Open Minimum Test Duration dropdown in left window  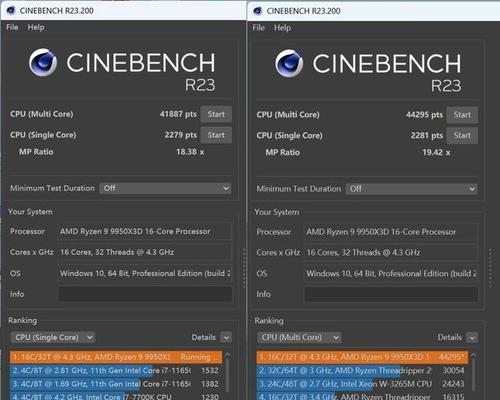pos(165,188)
